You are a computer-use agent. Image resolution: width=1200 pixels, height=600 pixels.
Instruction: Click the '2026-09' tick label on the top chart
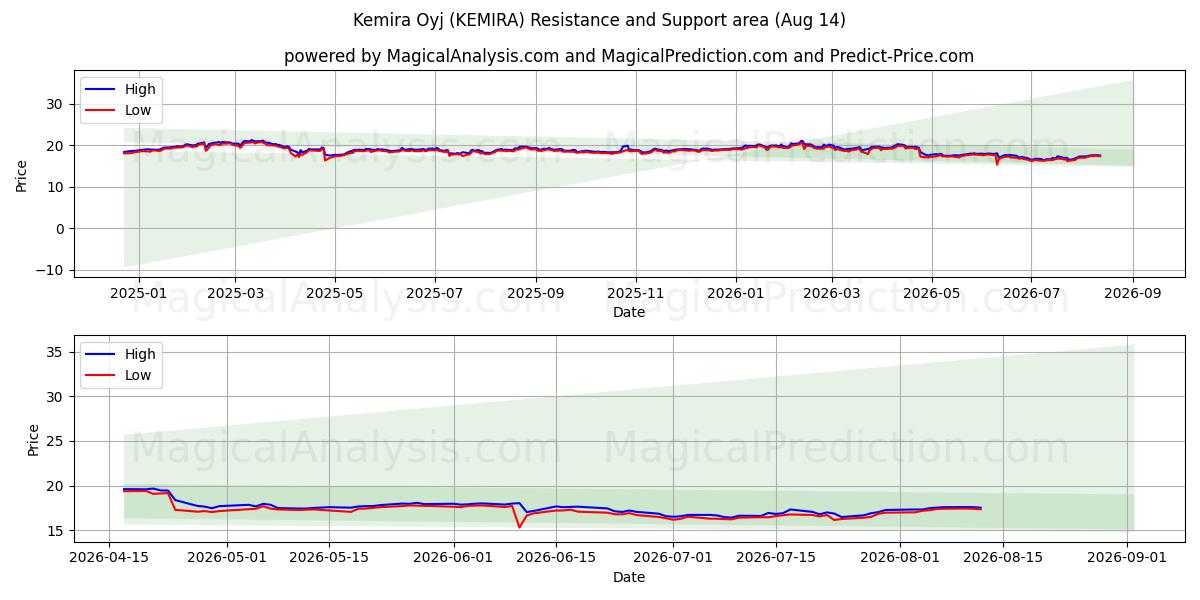1134,294
